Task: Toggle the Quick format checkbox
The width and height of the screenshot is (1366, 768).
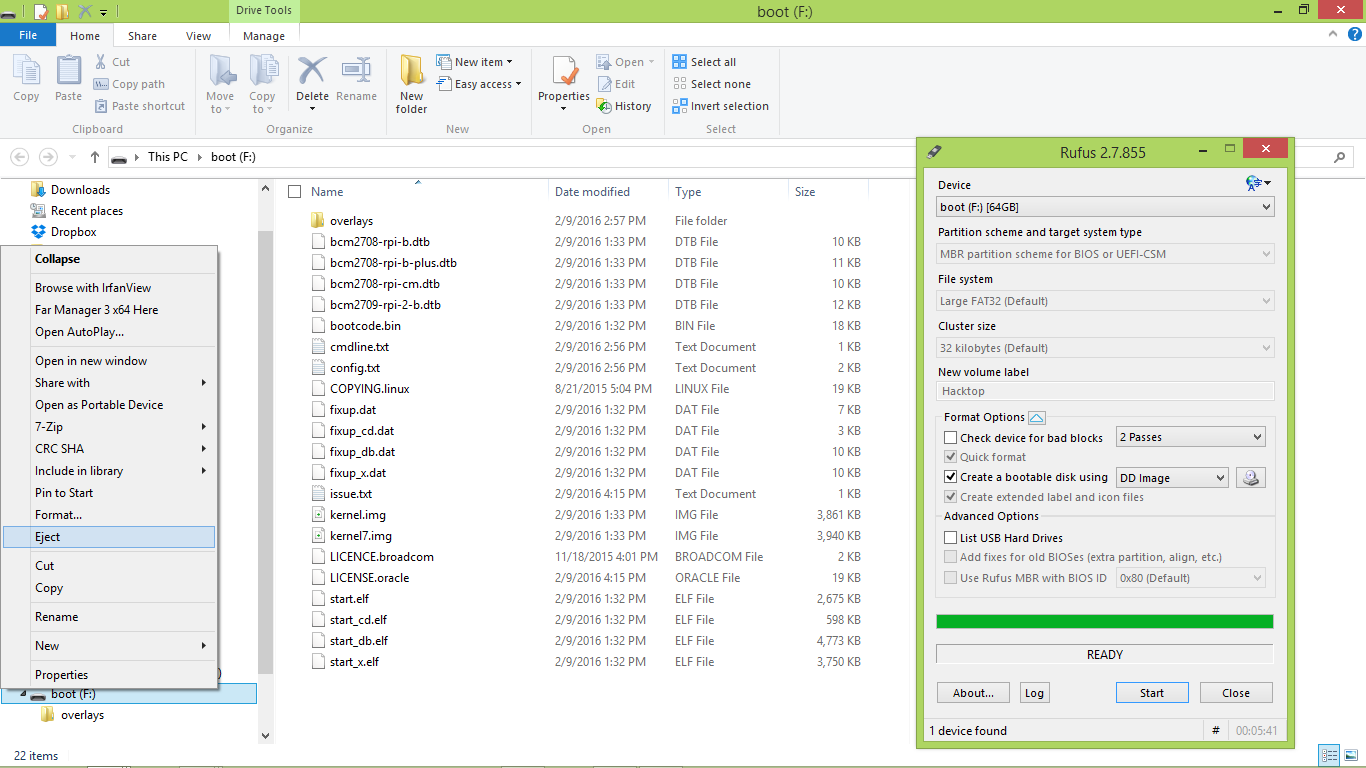Action: pos(950,457)
